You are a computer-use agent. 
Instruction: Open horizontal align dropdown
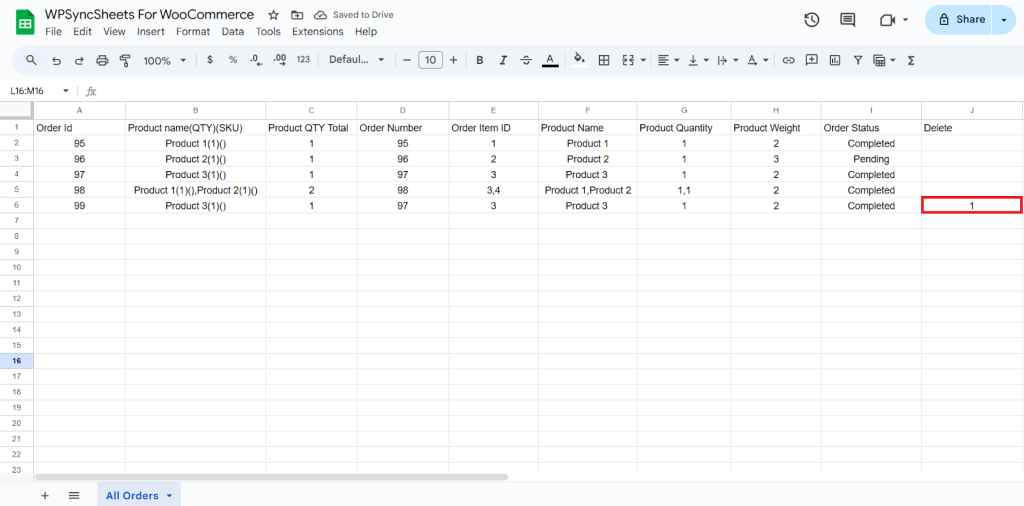[668, 60]
